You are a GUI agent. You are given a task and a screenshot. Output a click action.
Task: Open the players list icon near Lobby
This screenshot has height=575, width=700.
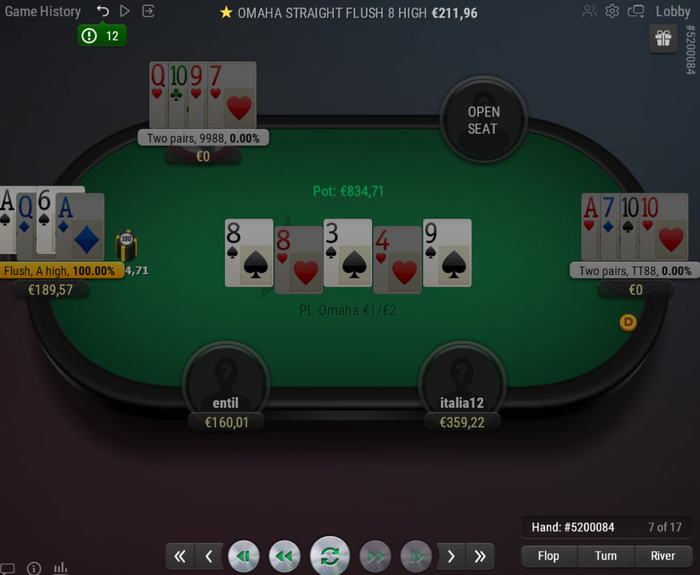pyautogui.click(x=589, y=11)
